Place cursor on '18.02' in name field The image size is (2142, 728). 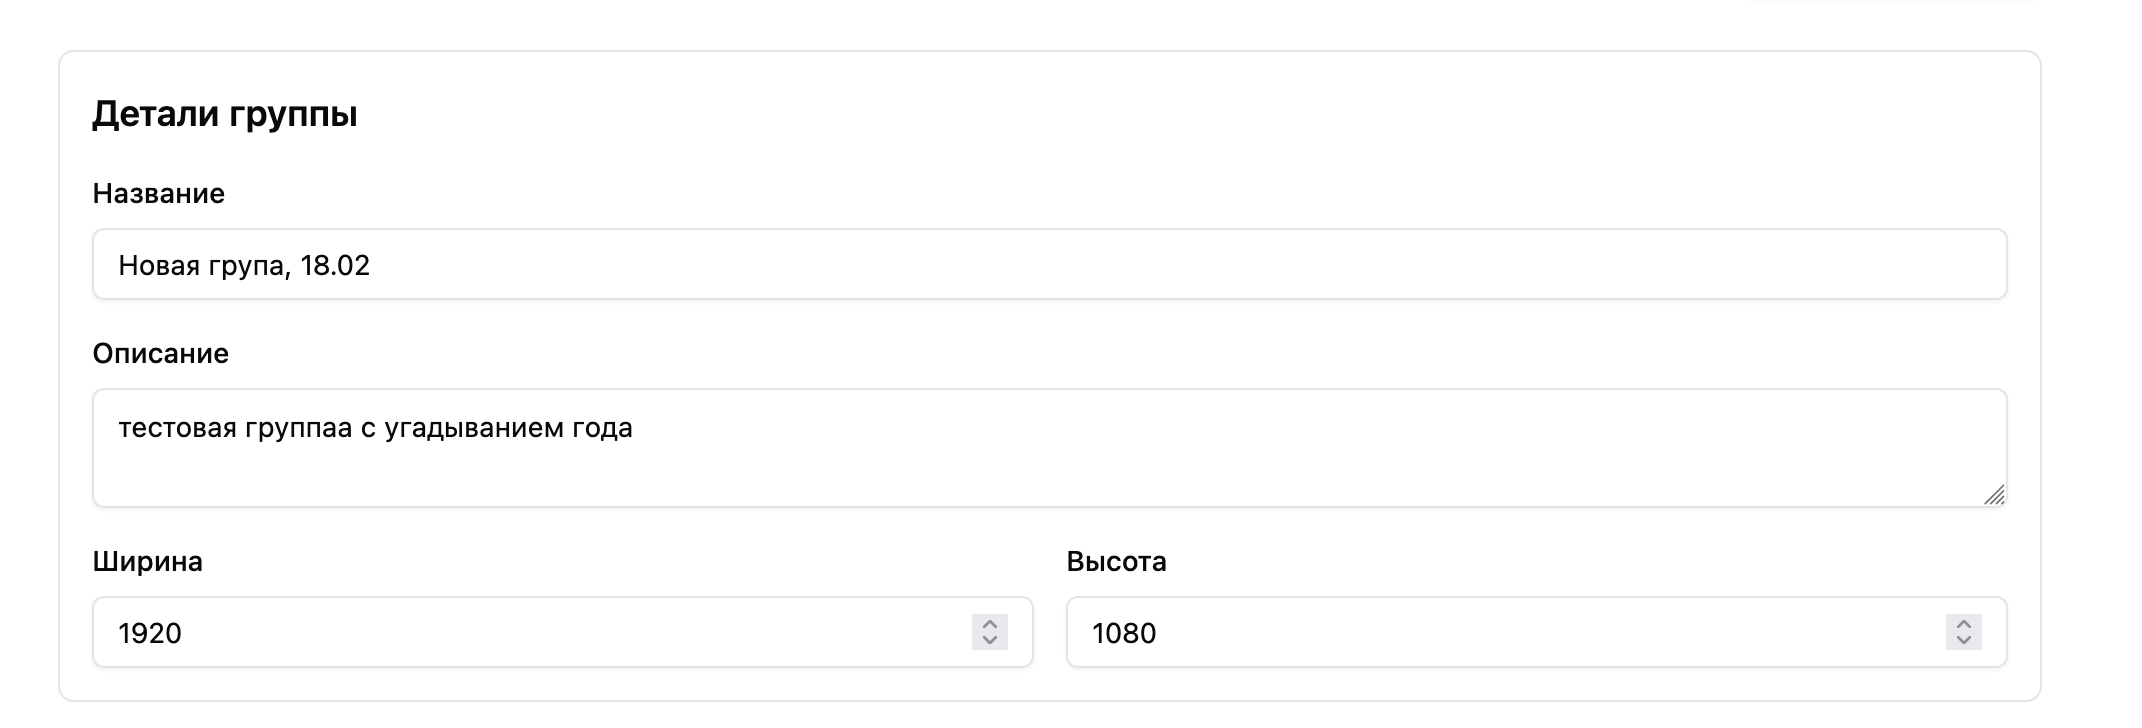pos(335,266)
